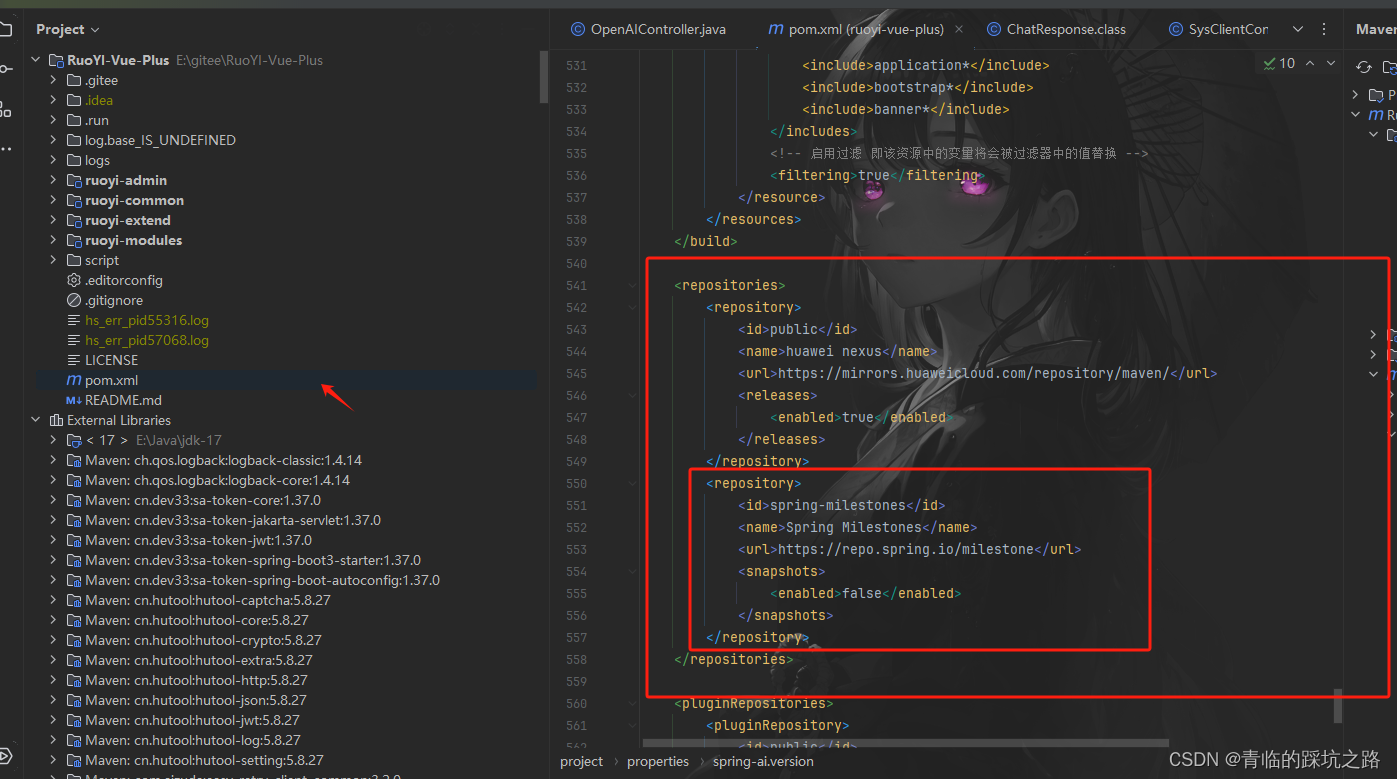
Task: Reload all Maven projects using refresh icon
Action: click(1363, 66)
